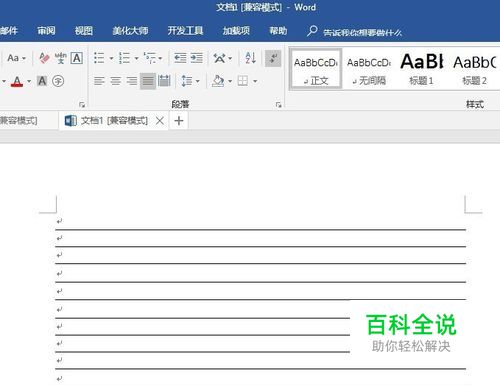
Task: Apply distributed alignment
Action: 164,81
